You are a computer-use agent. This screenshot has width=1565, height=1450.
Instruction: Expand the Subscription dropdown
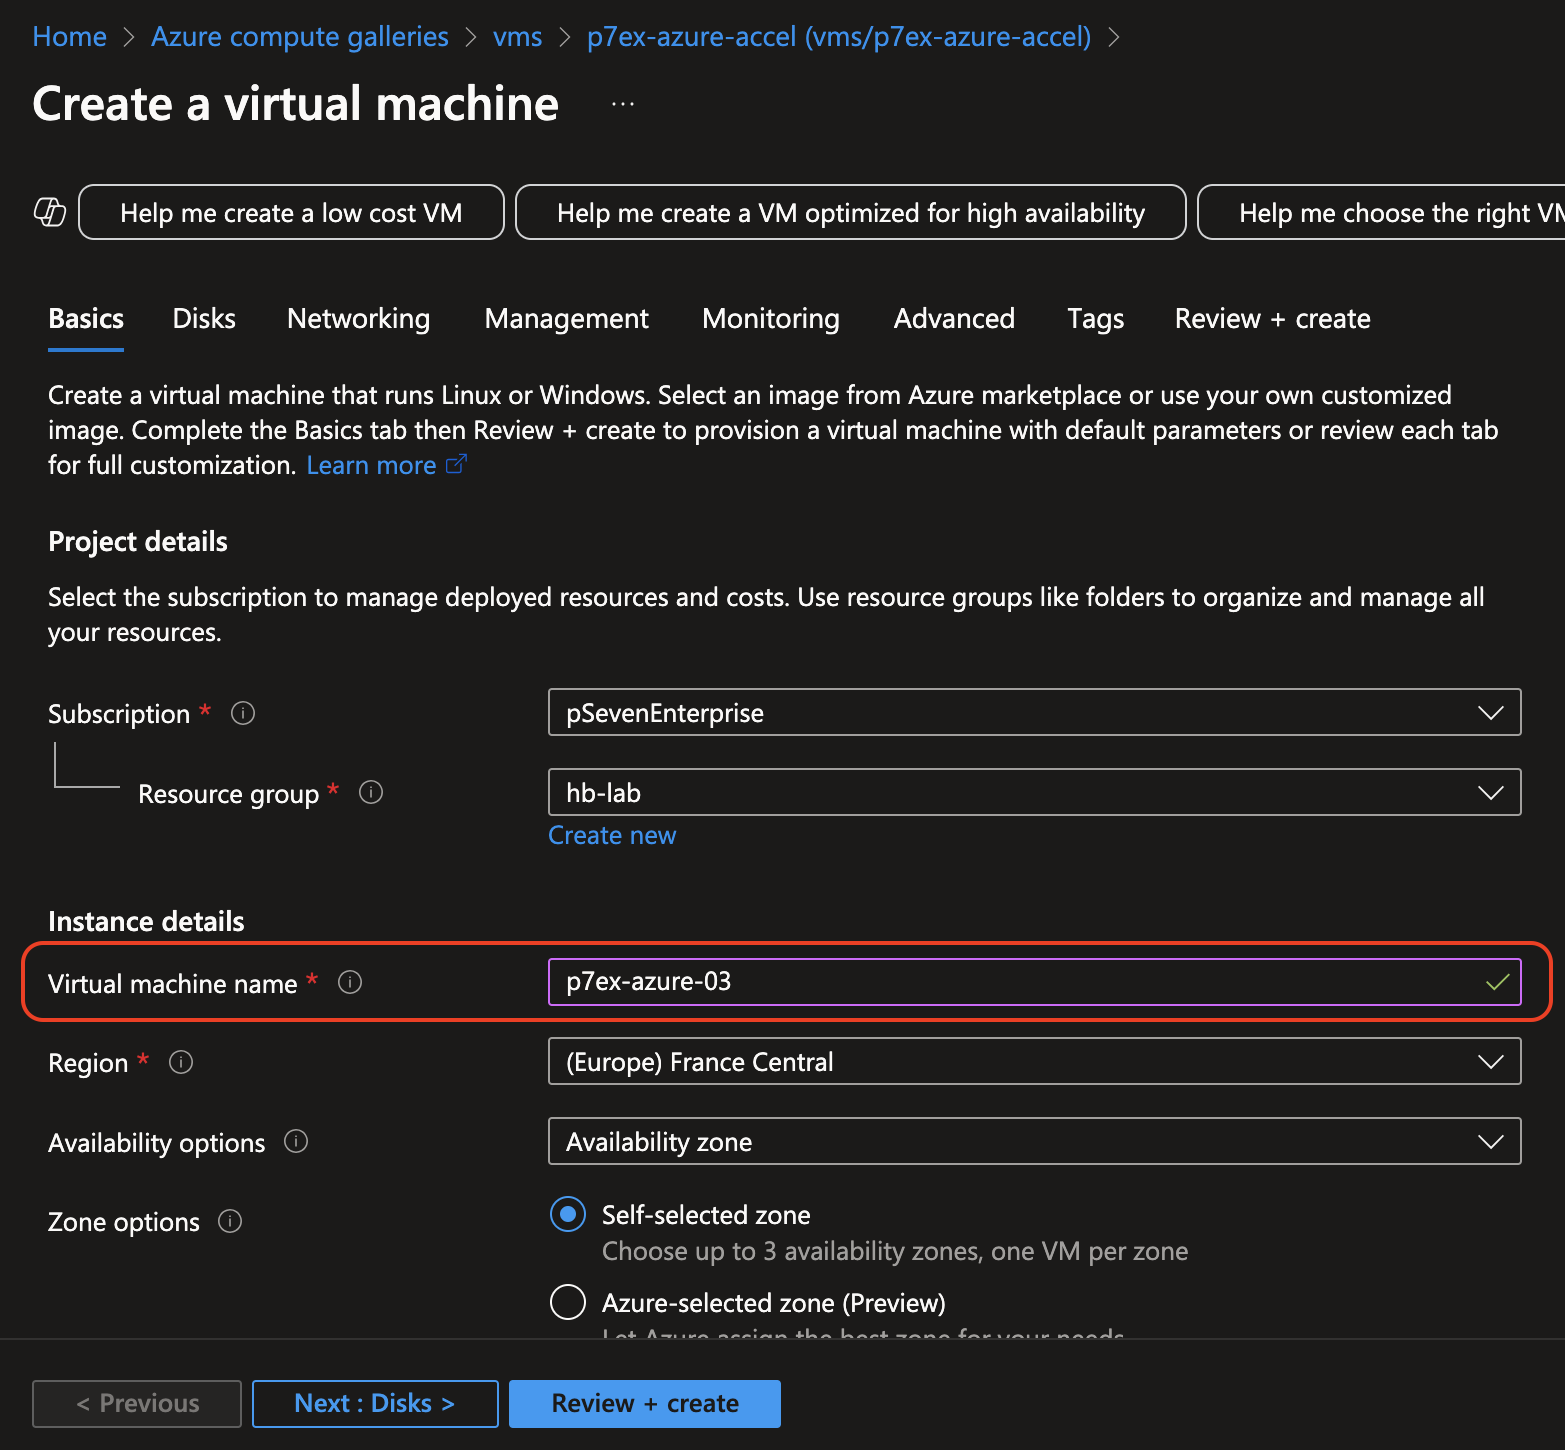click(x=1034, y=712)
